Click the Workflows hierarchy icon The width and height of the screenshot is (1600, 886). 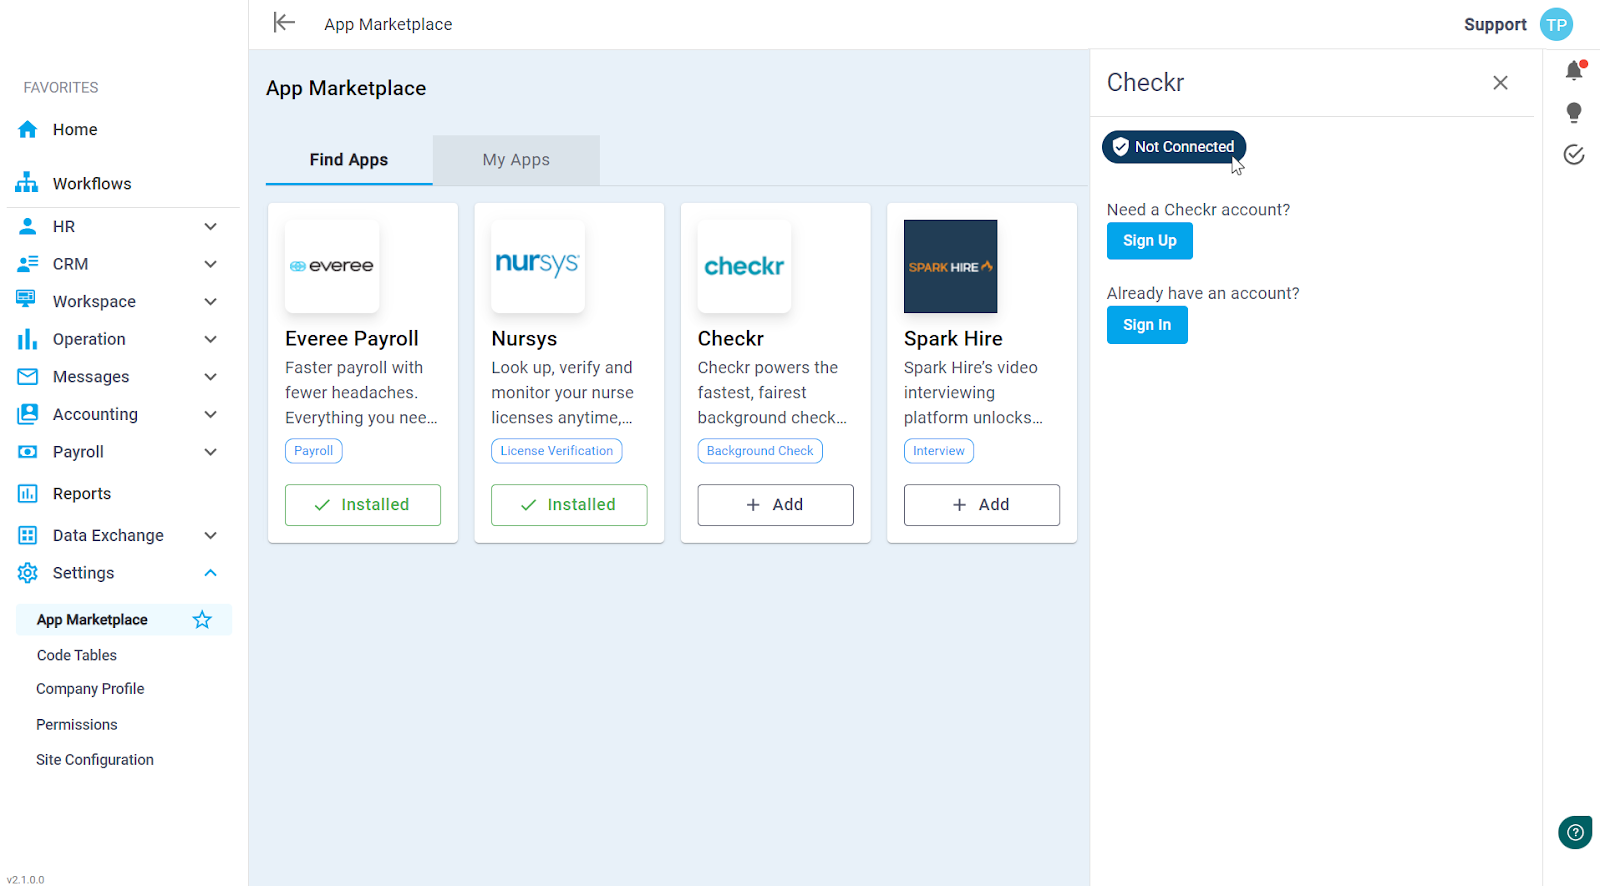click(x=27, y=183)
